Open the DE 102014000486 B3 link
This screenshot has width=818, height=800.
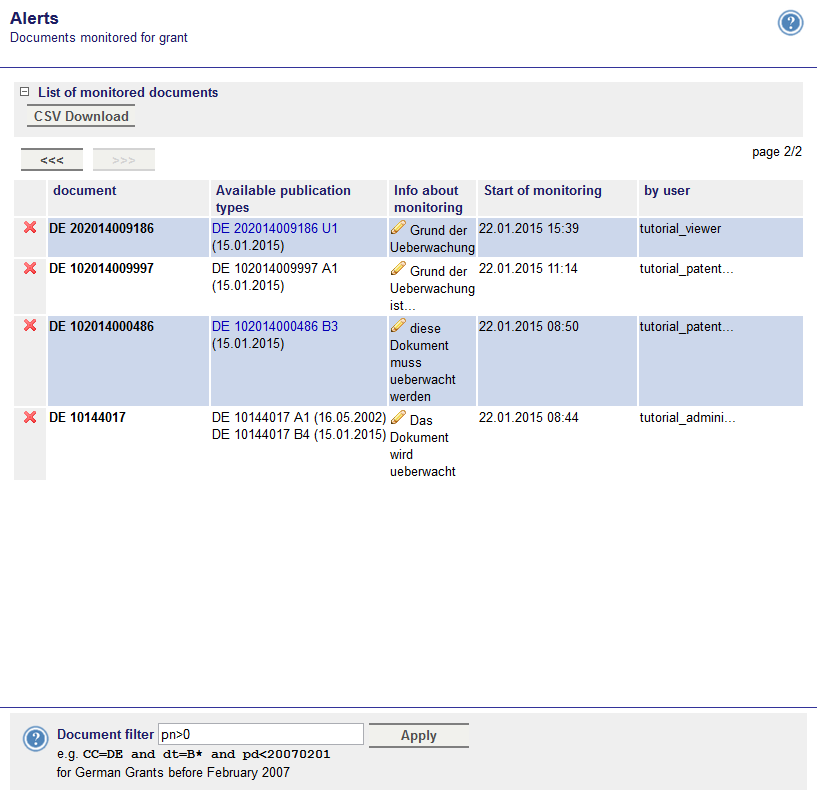click(275, 326)
